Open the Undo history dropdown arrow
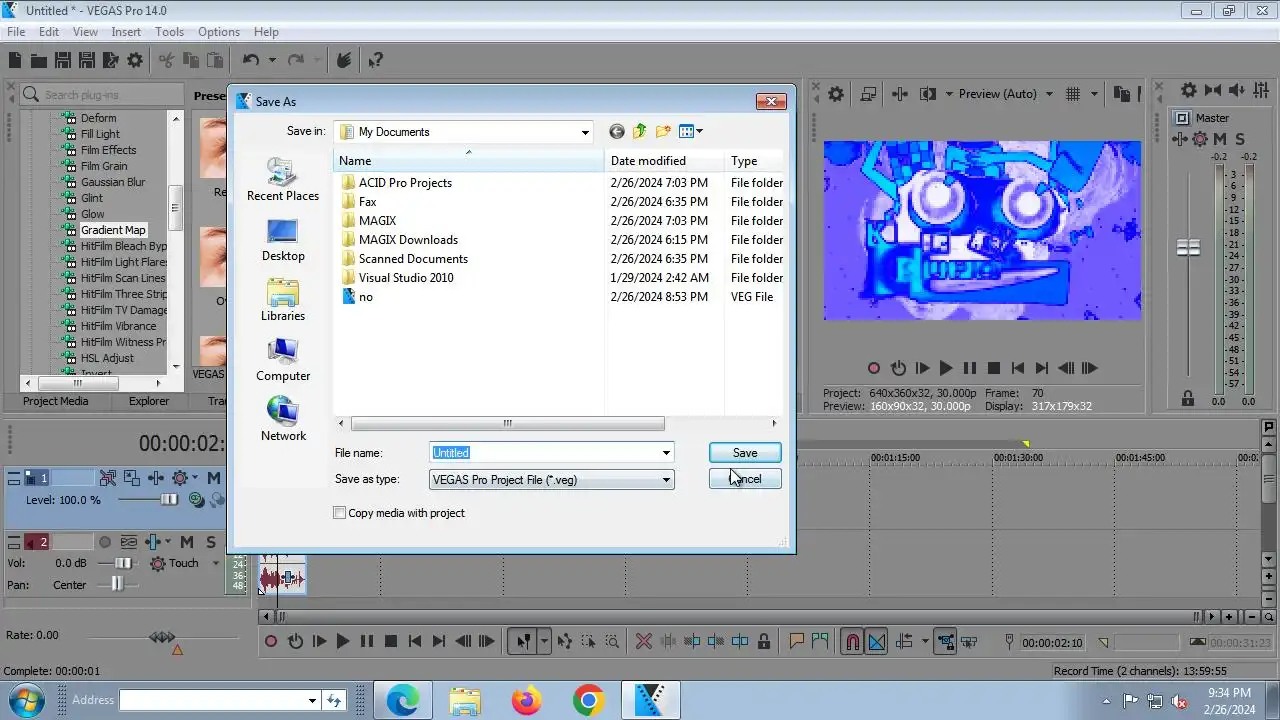Viewport: 1280px width, 720px height. (272, 61)
